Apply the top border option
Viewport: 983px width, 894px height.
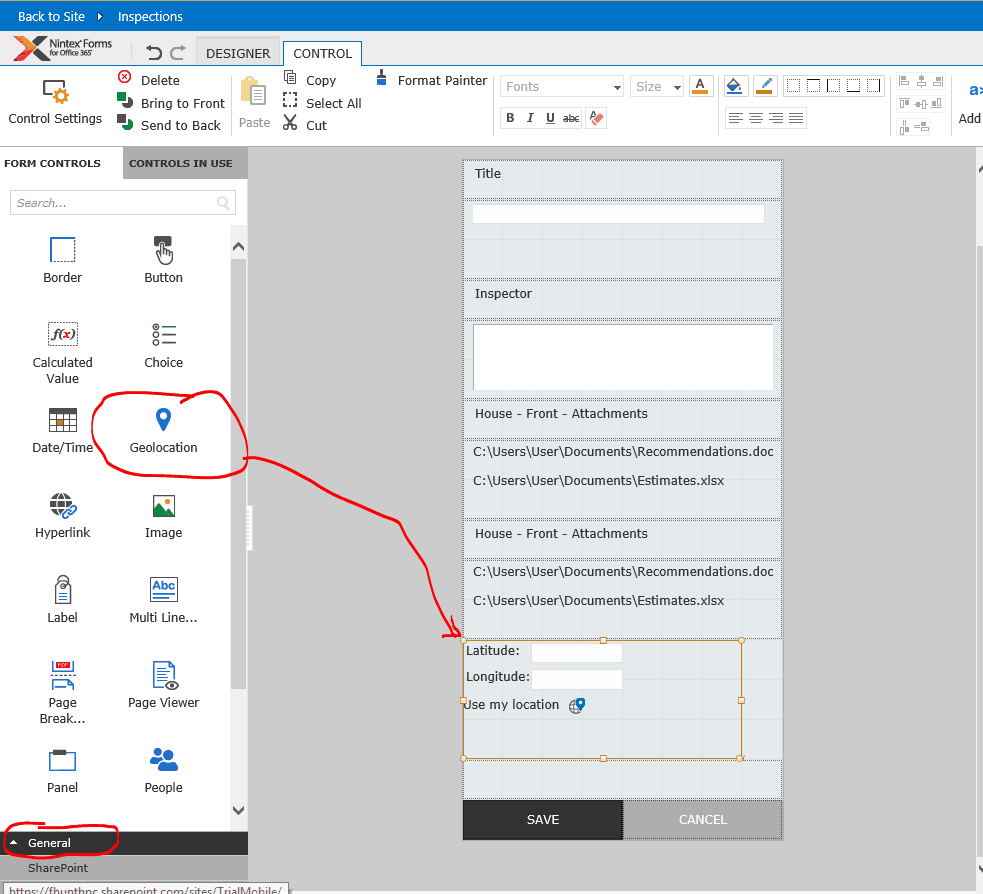(814, 86)
